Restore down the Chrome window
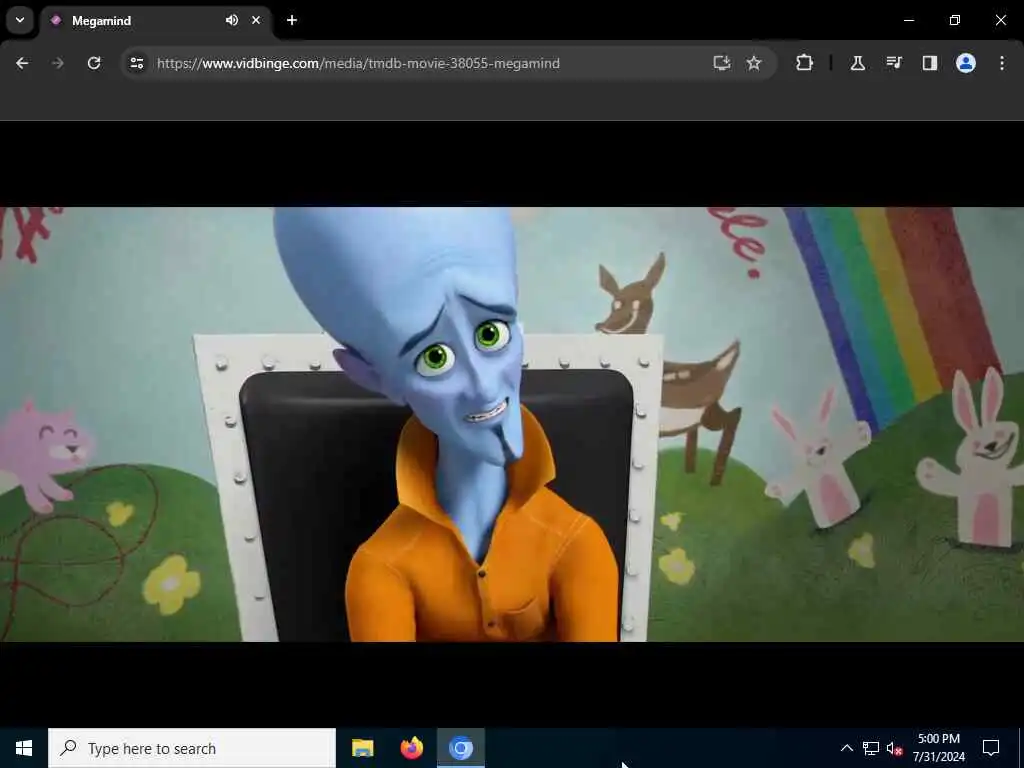The width and height of the screenshot is (1024, 768). 955,20
